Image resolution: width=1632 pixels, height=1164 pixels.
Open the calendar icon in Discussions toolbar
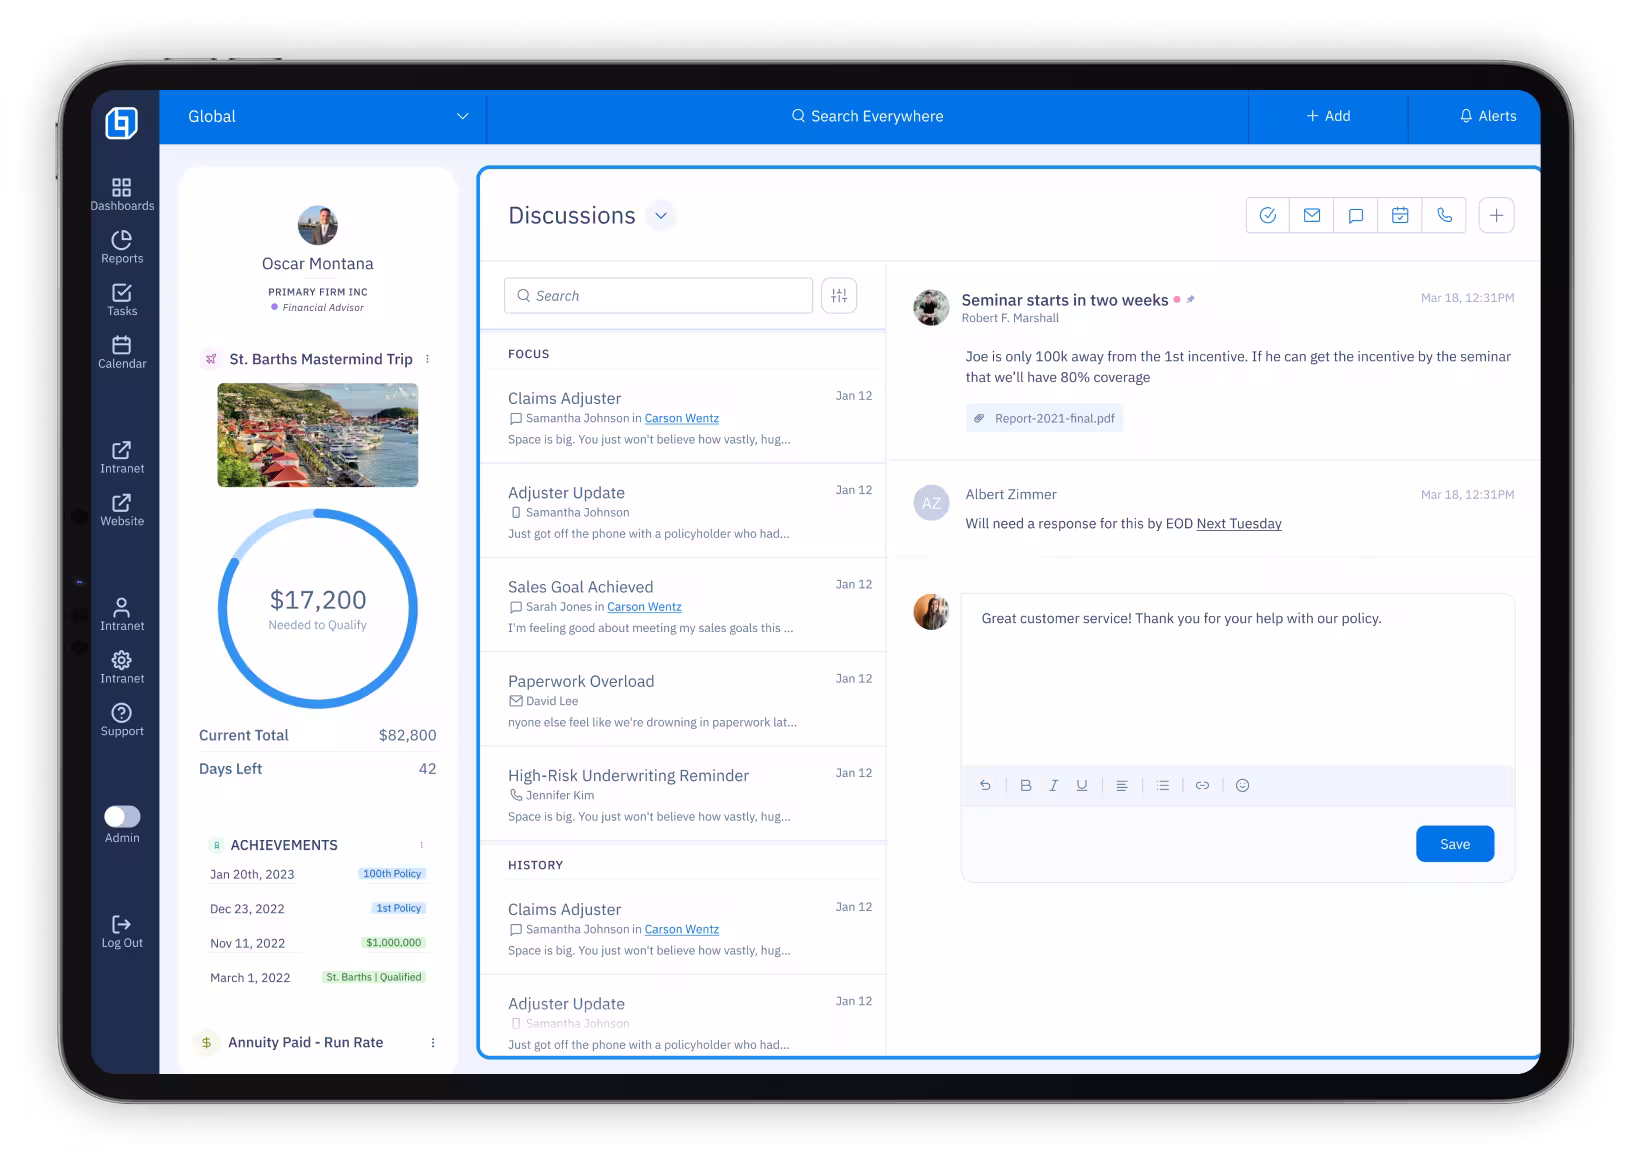pyautogui.click(x=1400, y=215)
